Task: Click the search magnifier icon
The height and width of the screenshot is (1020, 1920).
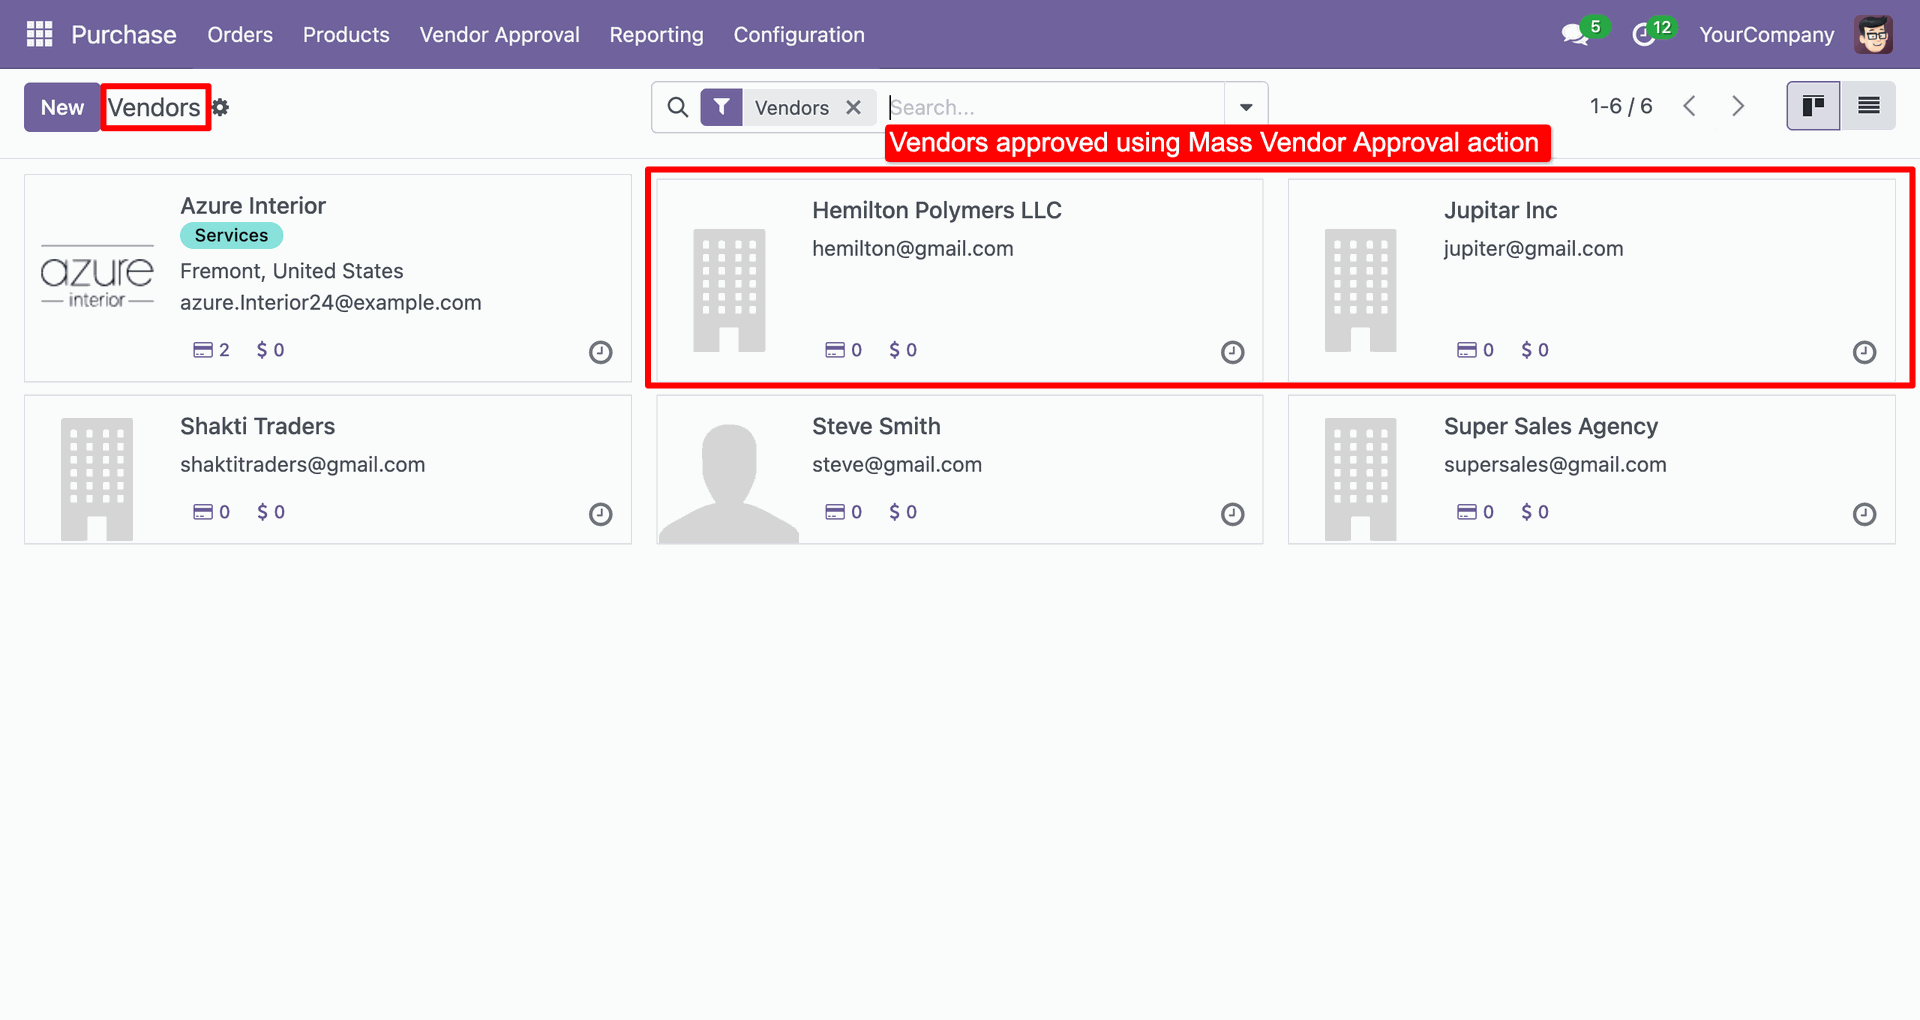Action: 677,107
